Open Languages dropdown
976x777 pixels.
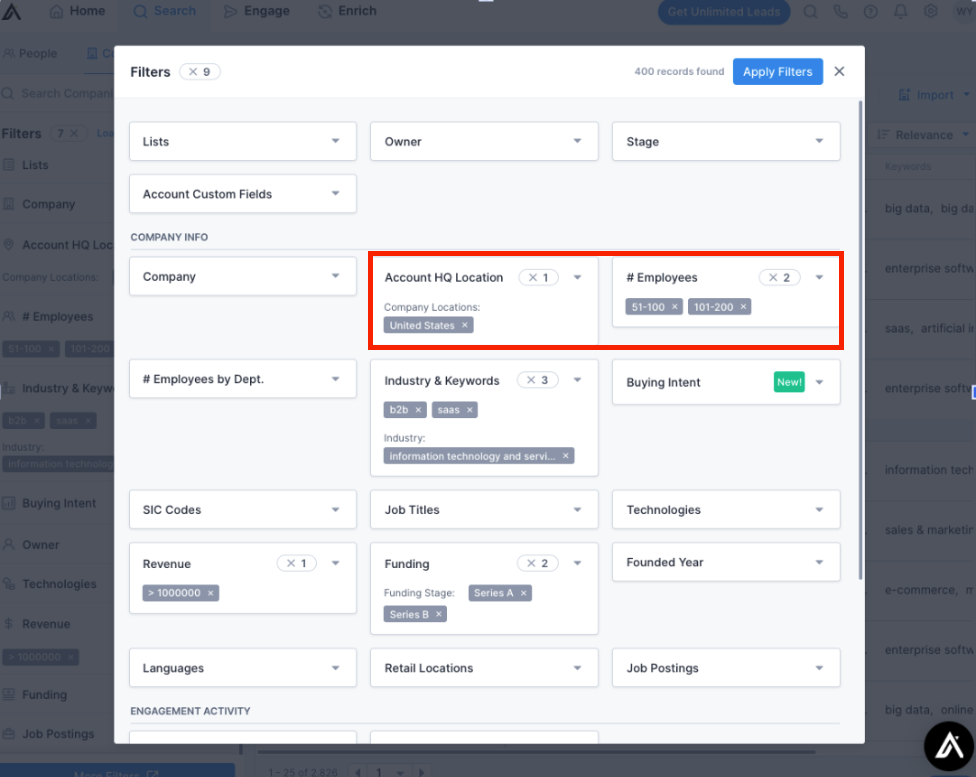[243, 667]
